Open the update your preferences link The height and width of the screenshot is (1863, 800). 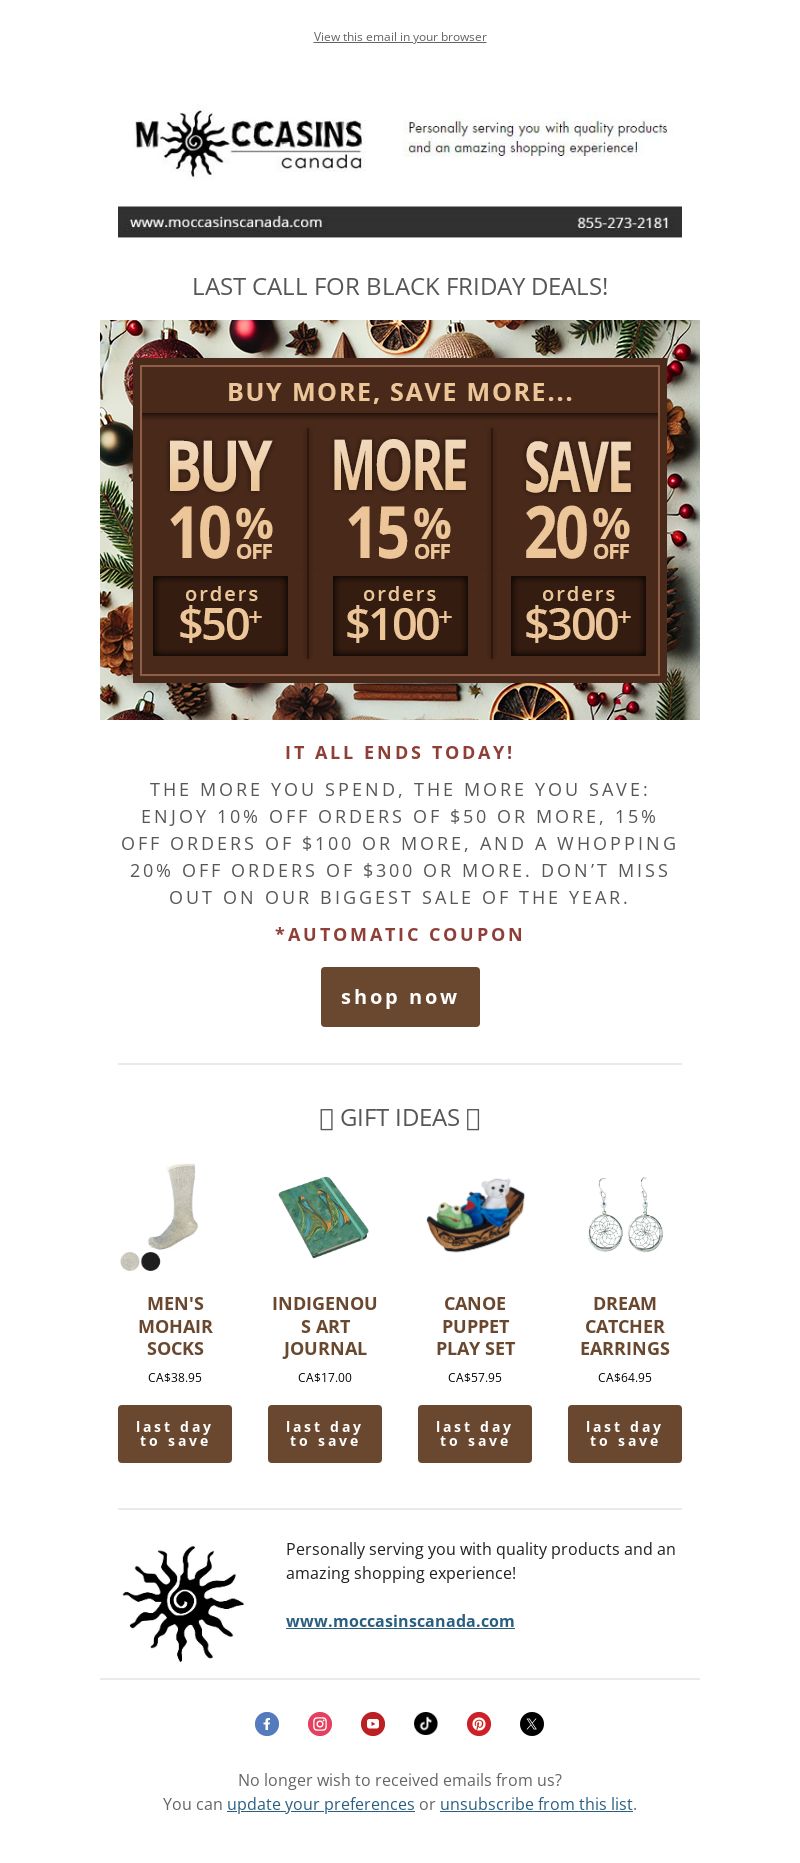(x=321, y=1804)
